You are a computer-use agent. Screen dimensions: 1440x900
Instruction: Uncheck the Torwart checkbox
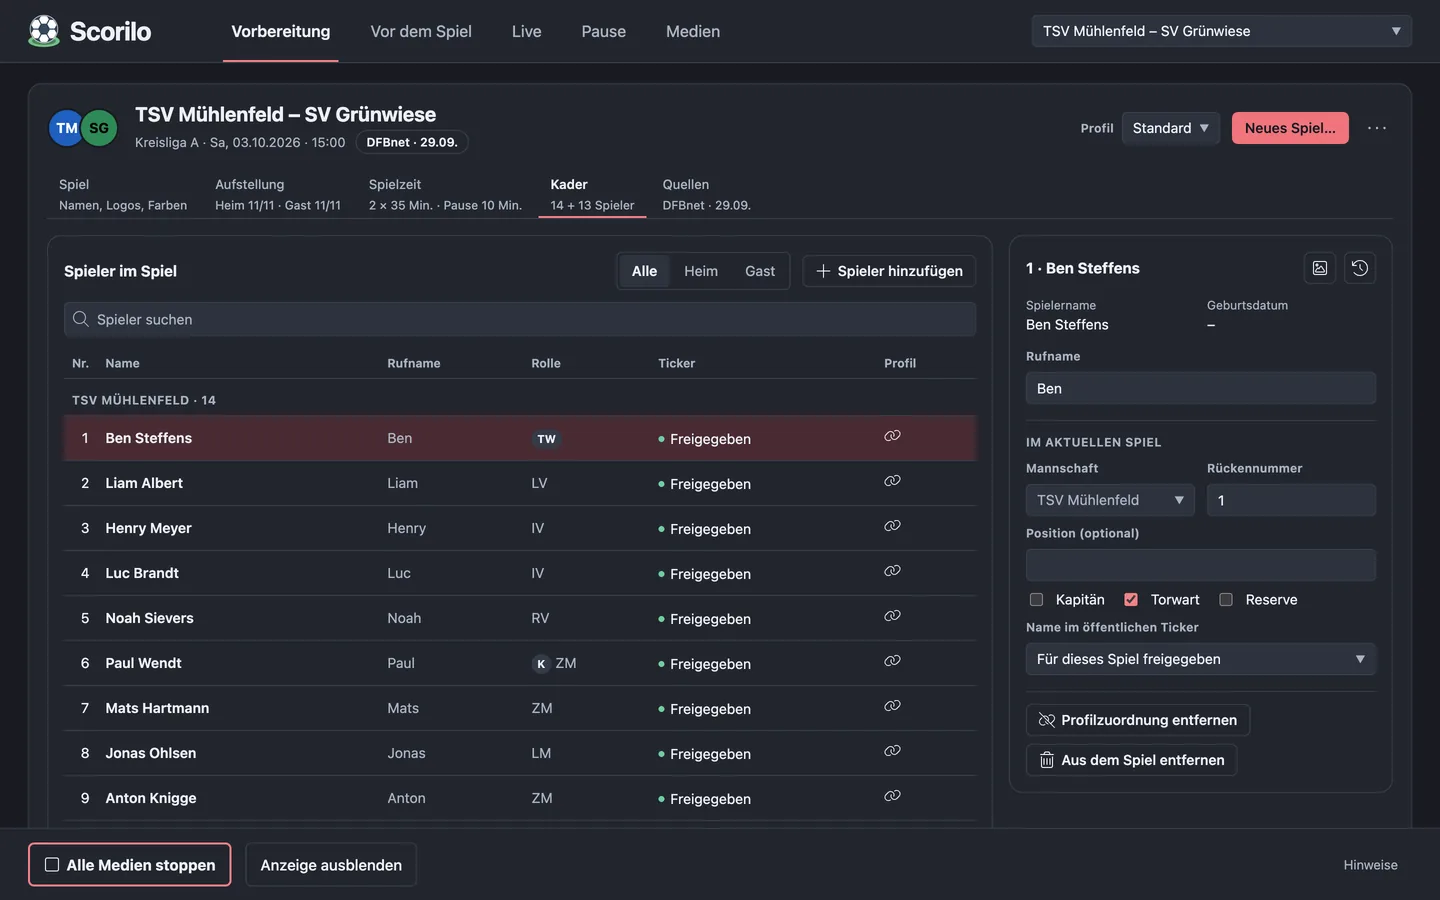coord(1131,600)
